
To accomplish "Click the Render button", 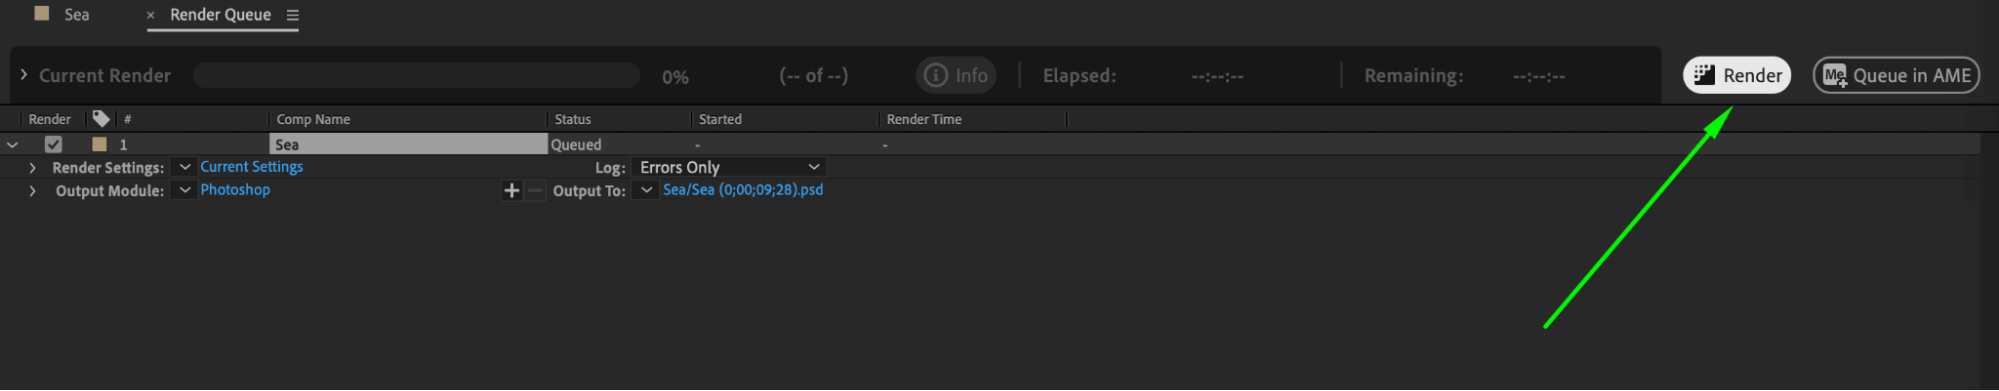I will pyautogui.click(x=1736, y=75).
